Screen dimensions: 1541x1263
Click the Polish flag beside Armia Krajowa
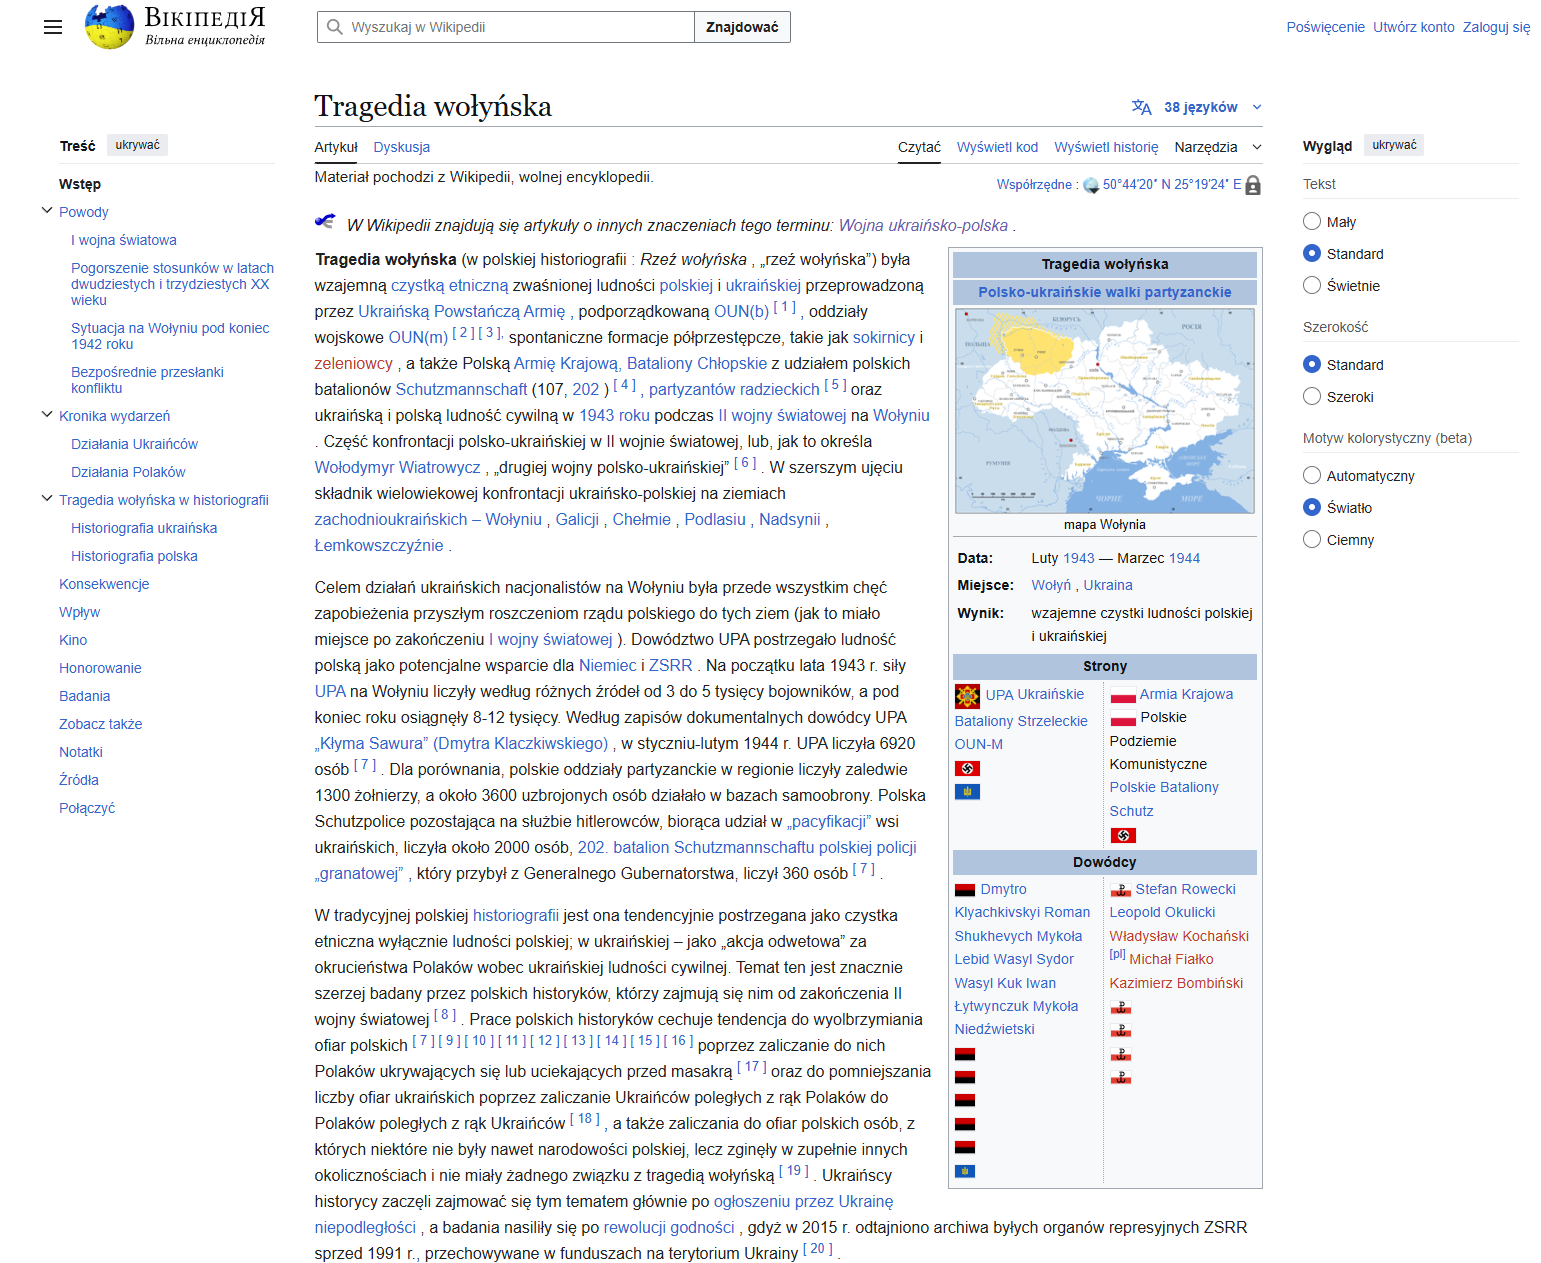tap(1123, 695)
